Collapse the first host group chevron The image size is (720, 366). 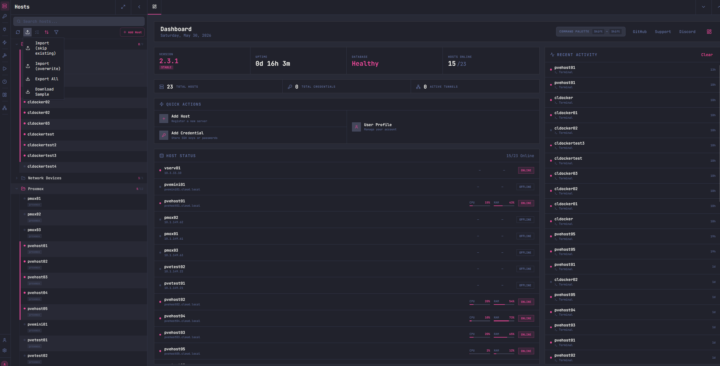(x=17, y=44)
